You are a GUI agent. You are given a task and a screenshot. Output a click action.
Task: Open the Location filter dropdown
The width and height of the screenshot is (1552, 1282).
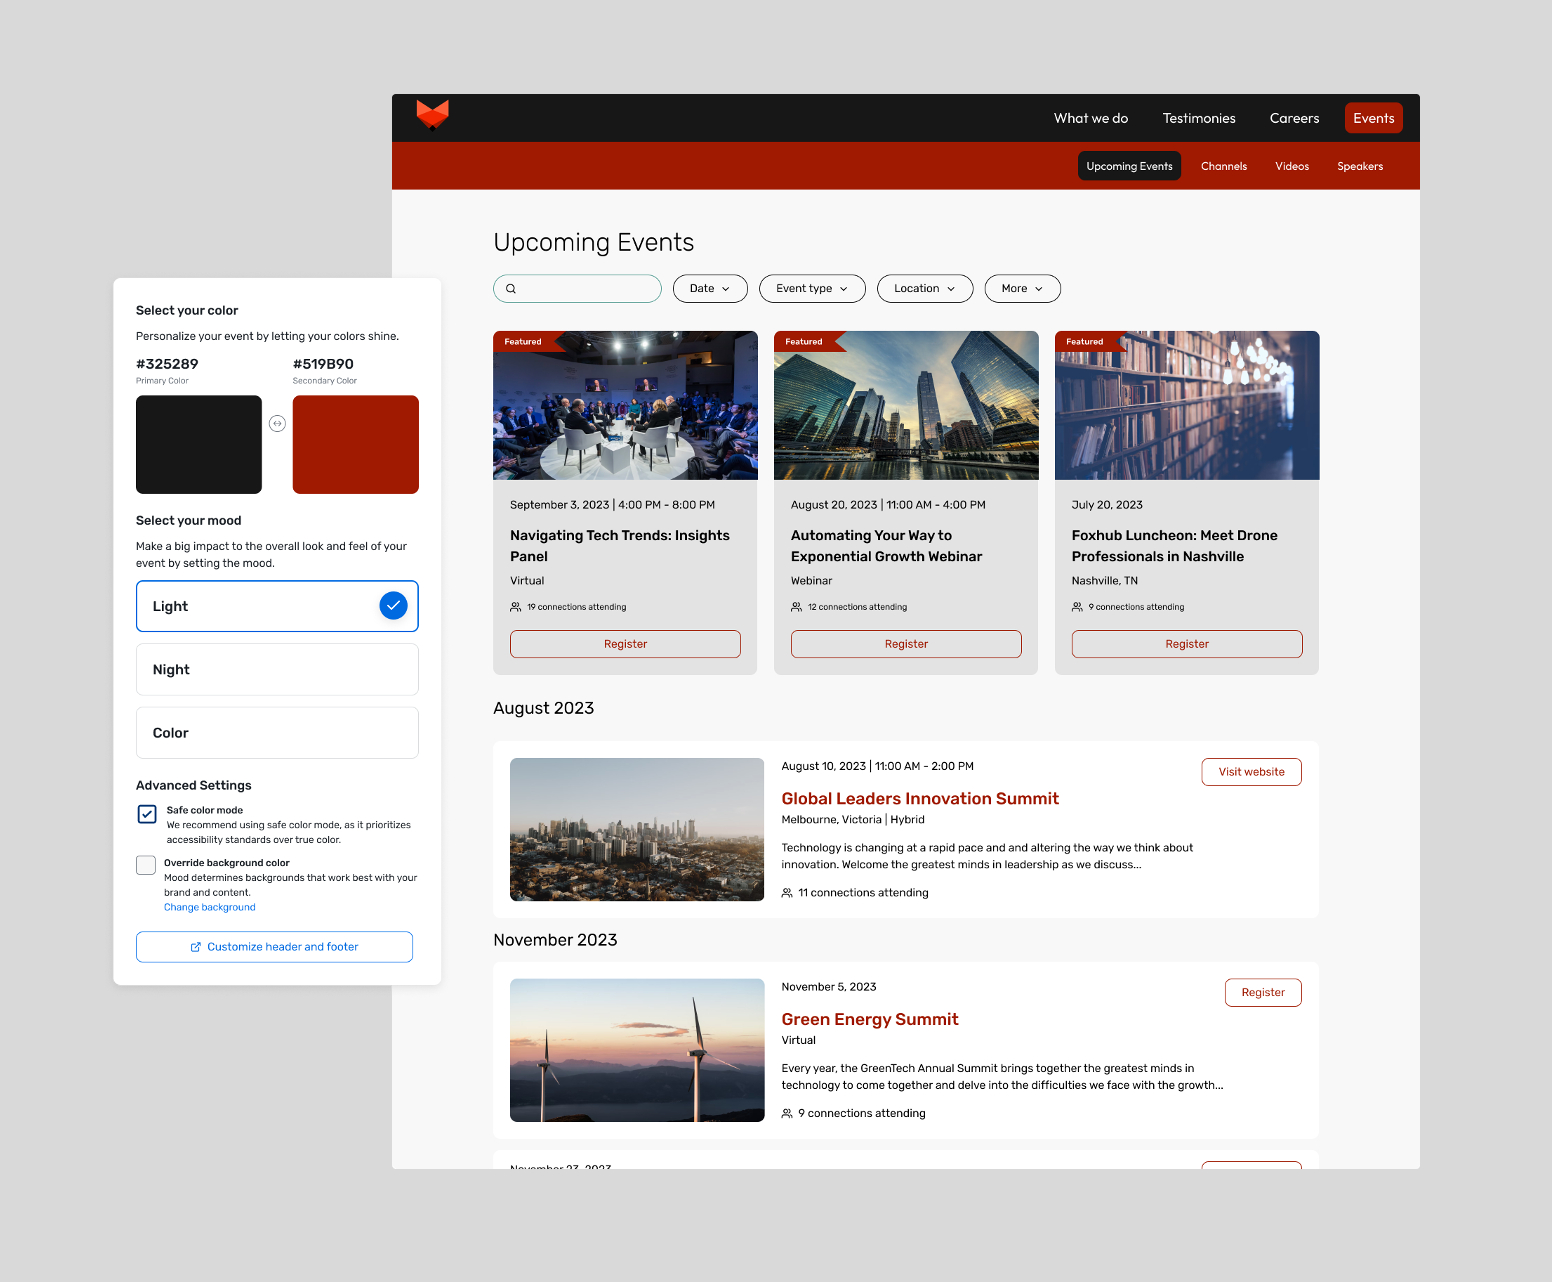[x=925, y=289]
